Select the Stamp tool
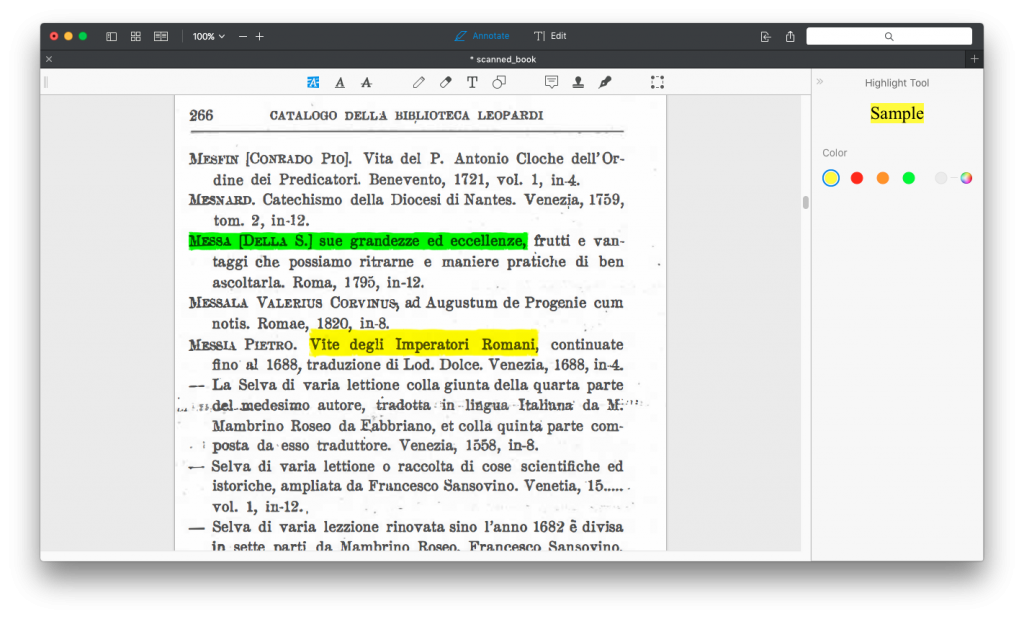Viewport: 1024px width, 619px height. point(578,82)
